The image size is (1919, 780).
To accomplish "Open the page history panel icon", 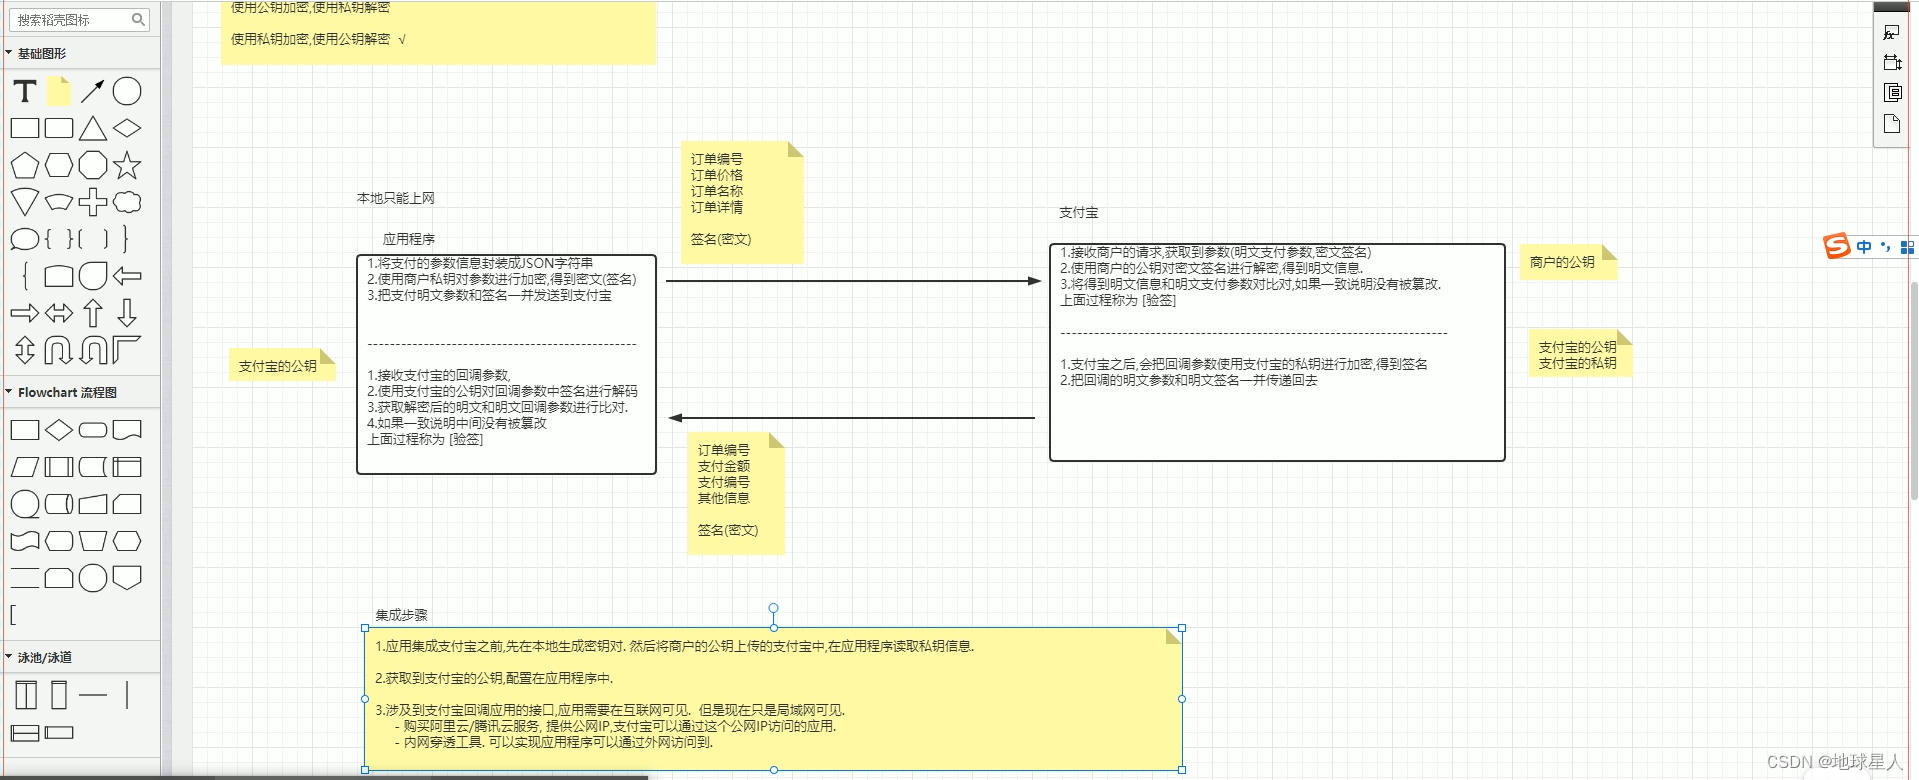I will coord(1891,92).
